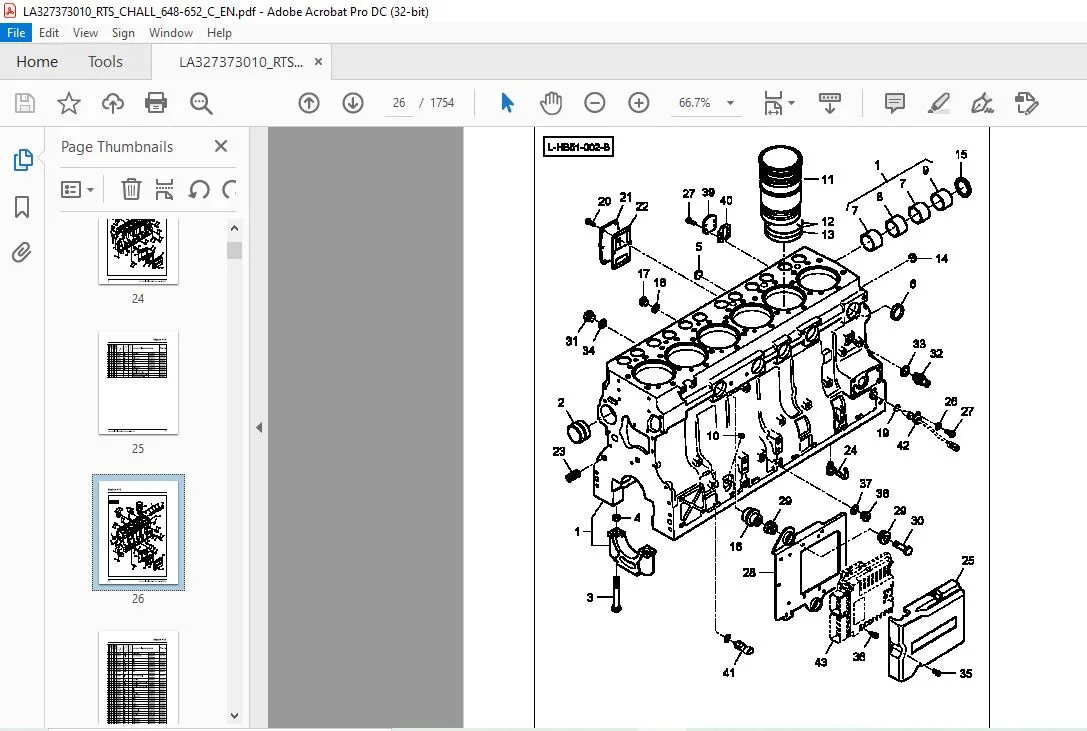The width and height of the screenshot is (1087, 731).
Task: Open the Page Thumbnails pane icon
Action: pyautogui.click(x=23, y=160)
